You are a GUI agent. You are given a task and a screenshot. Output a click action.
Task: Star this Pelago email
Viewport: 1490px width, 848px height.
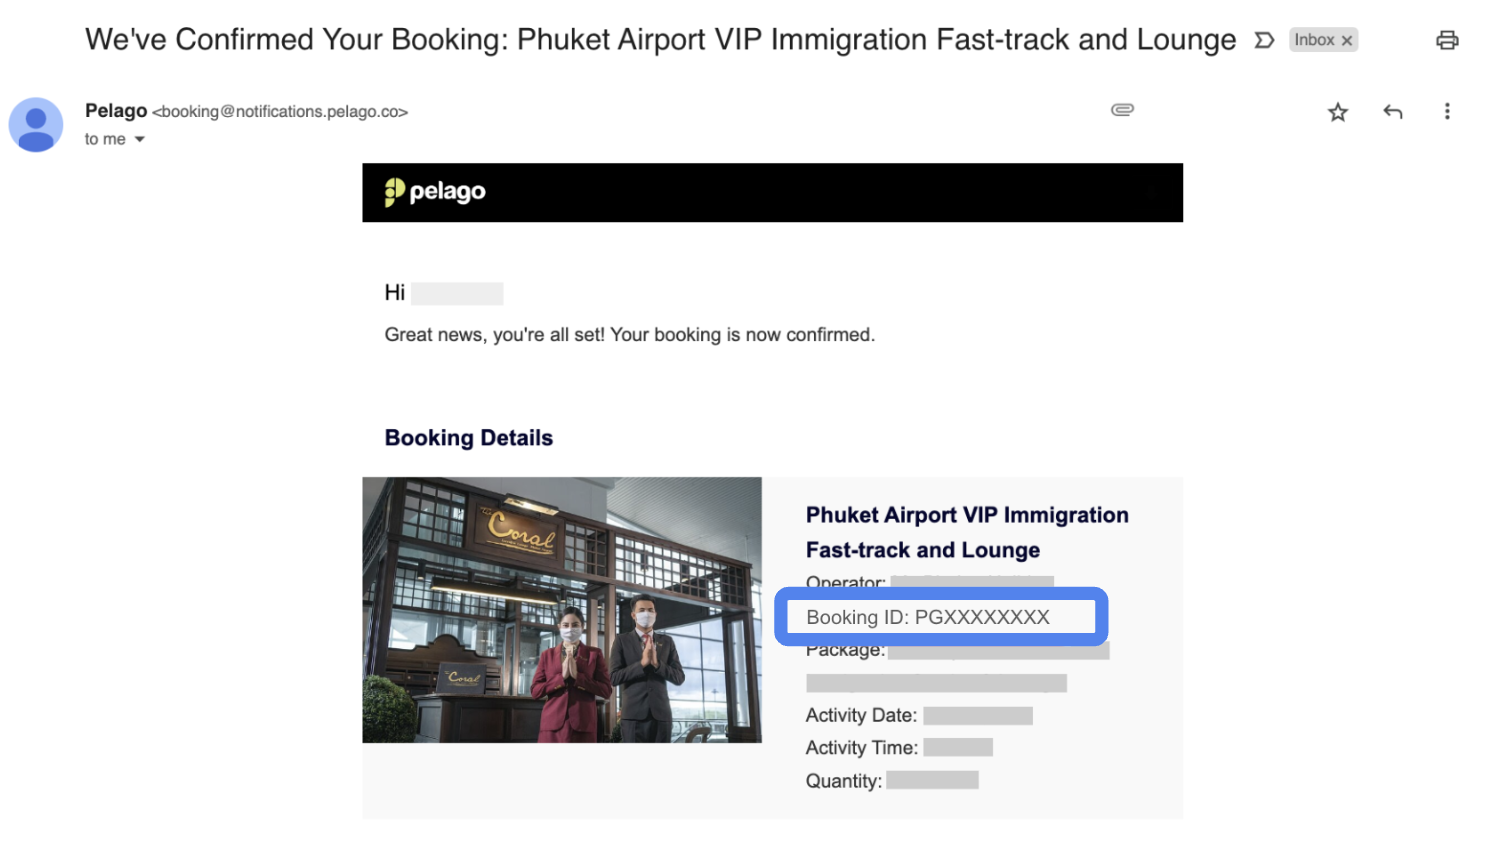pos(1337,112)
